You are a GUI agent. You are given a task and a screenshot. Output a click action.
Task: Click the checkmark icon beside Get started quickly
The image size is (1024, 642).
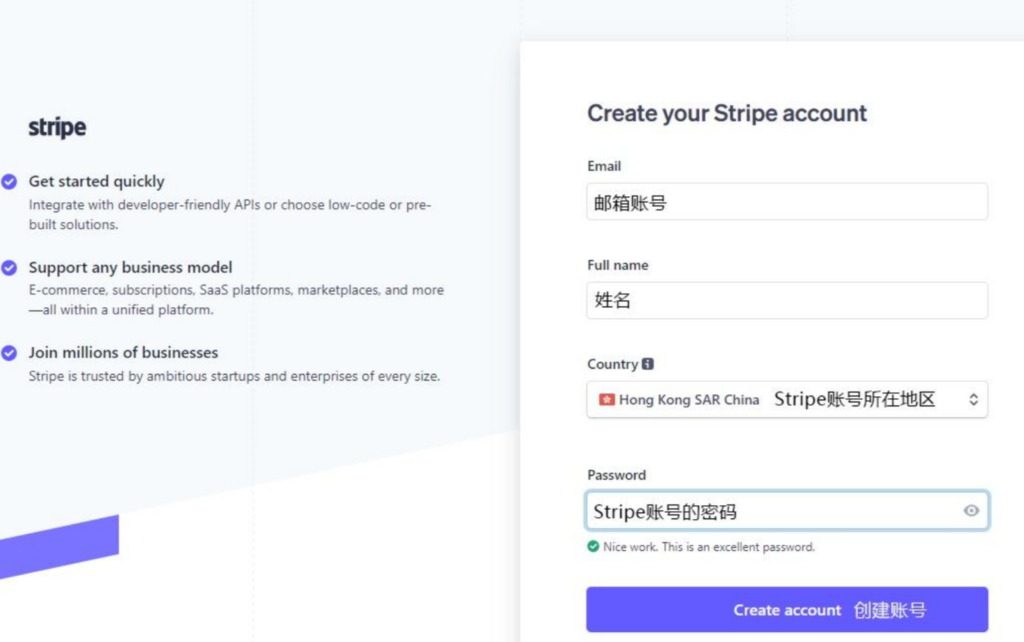coord(9,182)
